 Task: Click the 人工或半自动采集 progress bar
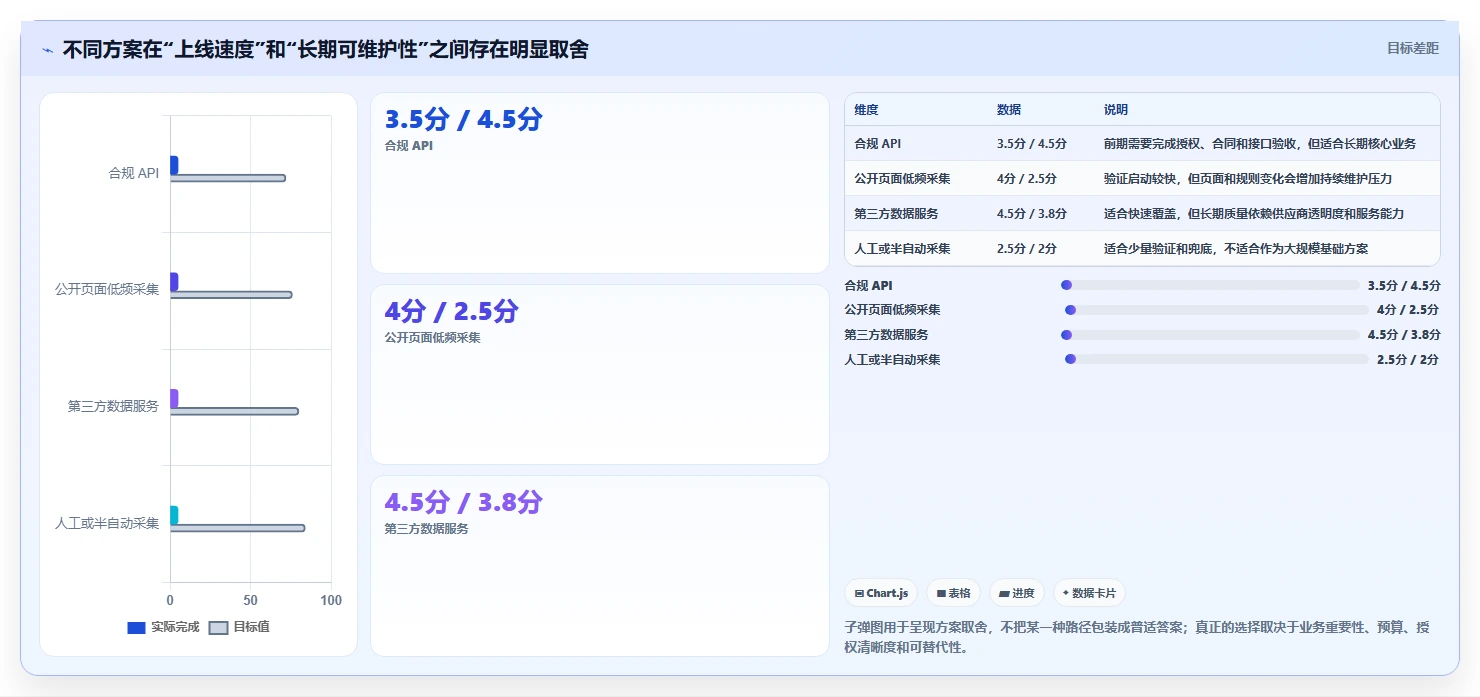pyautogui.click(x=1217, y=359)
